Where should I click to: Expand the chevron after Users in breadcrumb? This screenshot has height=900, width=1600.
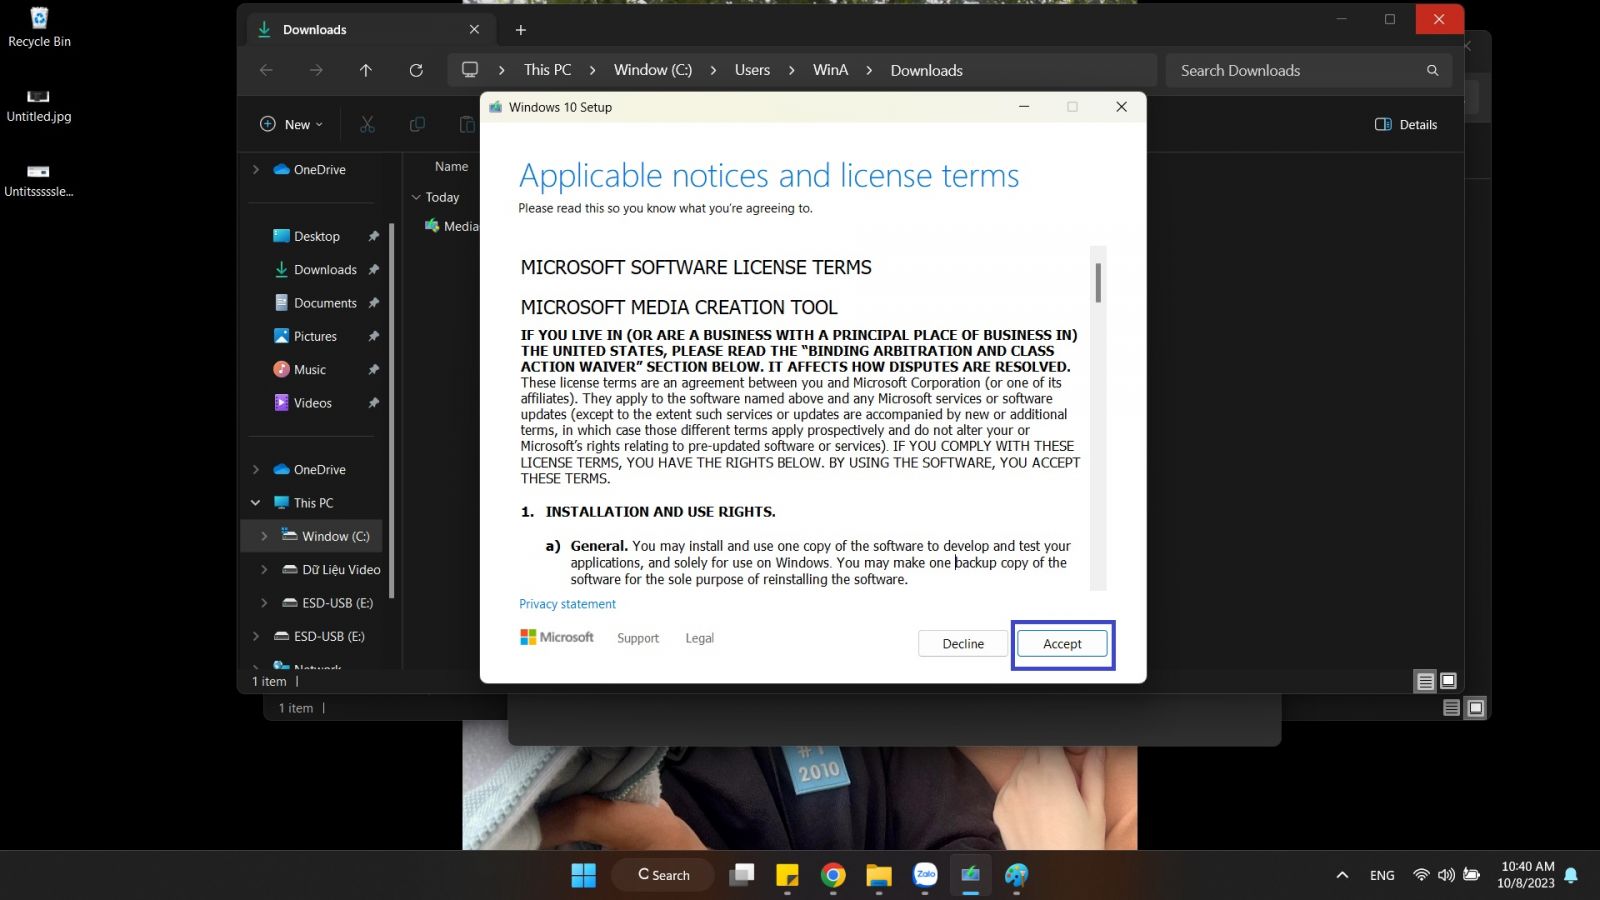click(x=791, y=70)
